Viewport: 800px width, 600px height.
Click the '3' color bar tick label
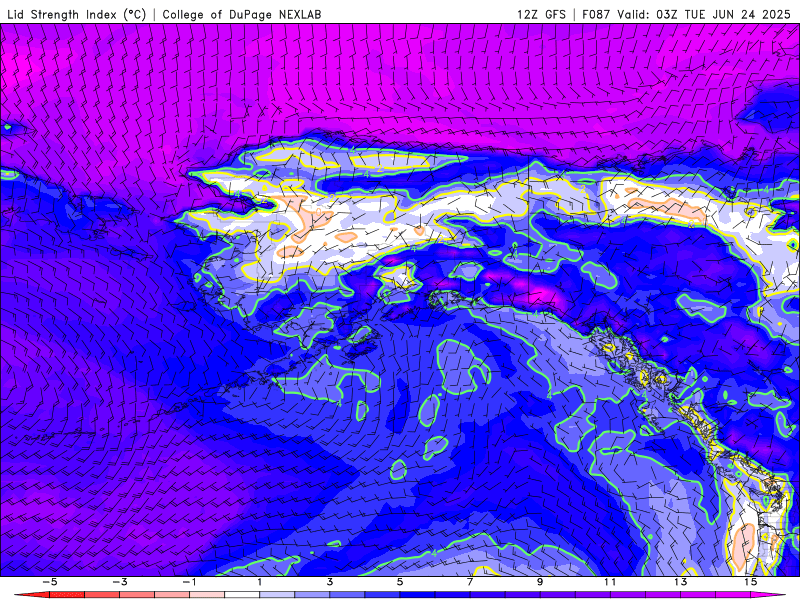[330, 582]
